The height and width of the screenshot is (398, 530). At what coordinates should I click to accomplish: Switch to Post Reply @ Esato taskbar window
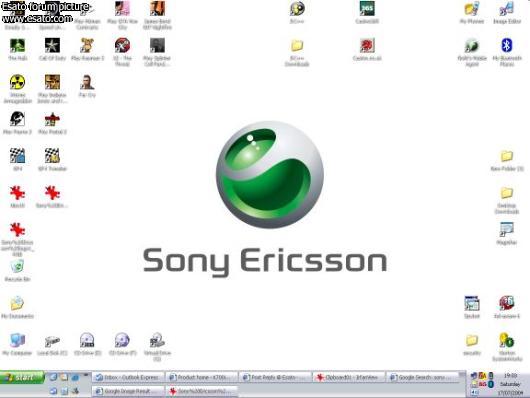click(x=275, y=377)
